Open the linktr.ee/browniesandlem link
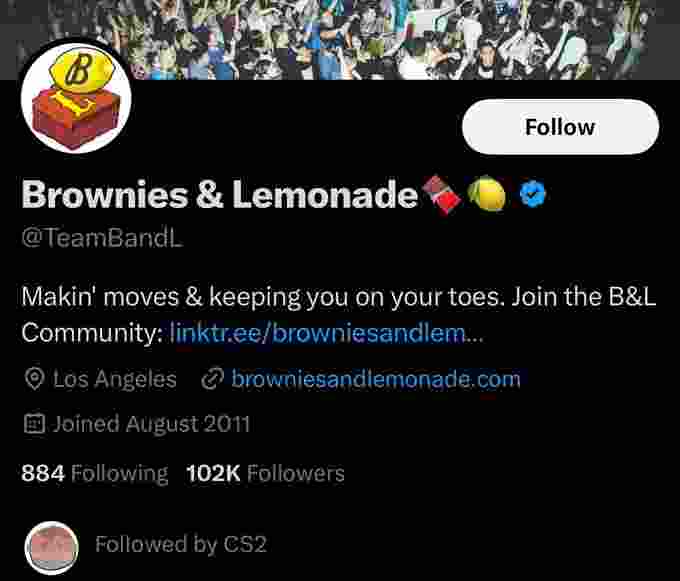Viewport: 680px width, 581px height. [326, 333]
